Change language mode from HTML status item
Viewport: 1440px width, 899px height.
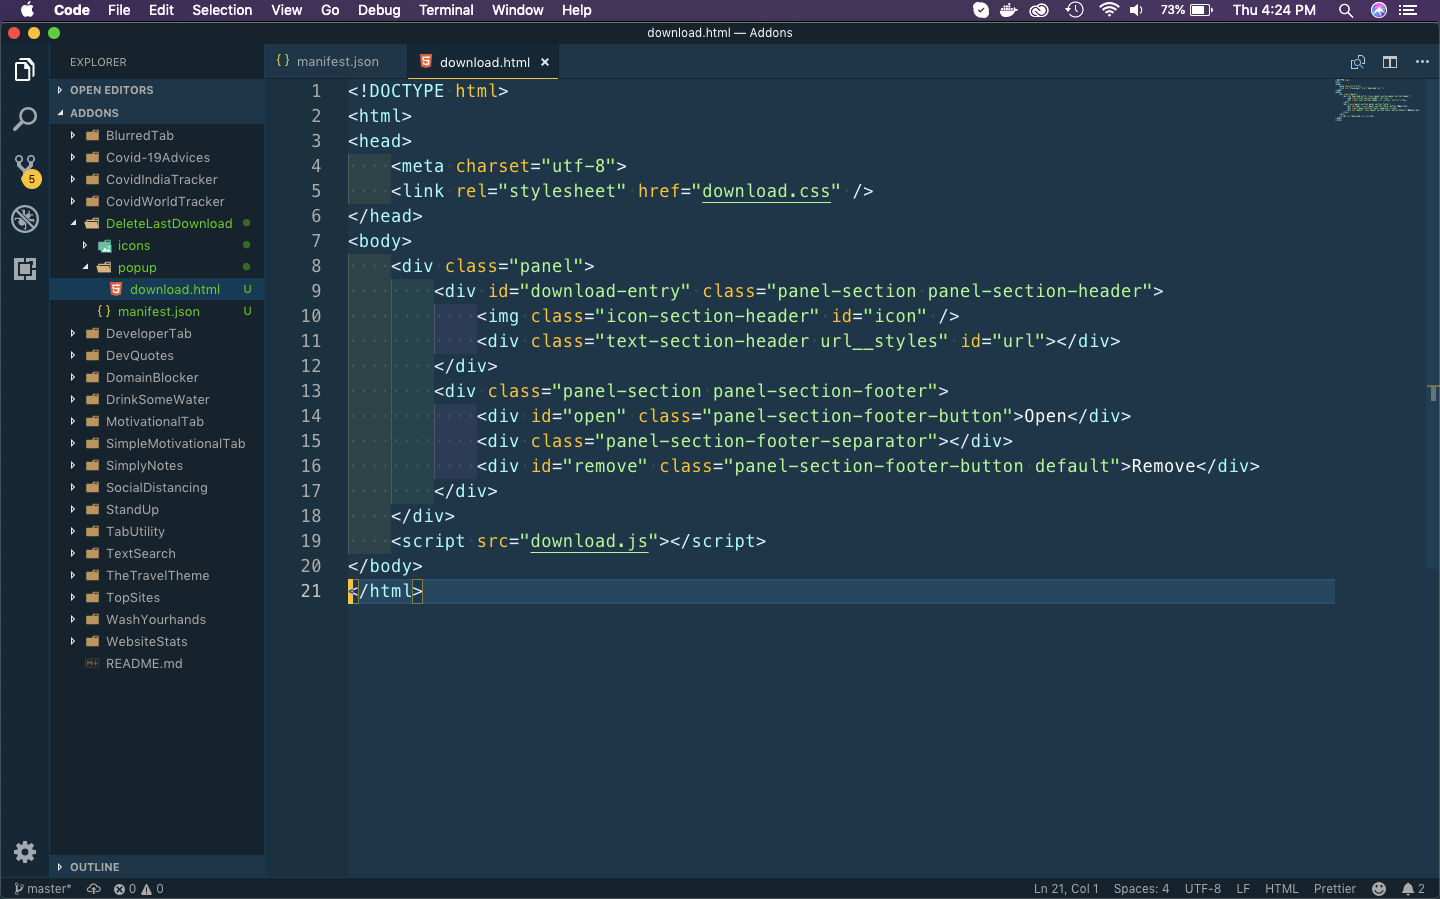tap(1282, 889)
